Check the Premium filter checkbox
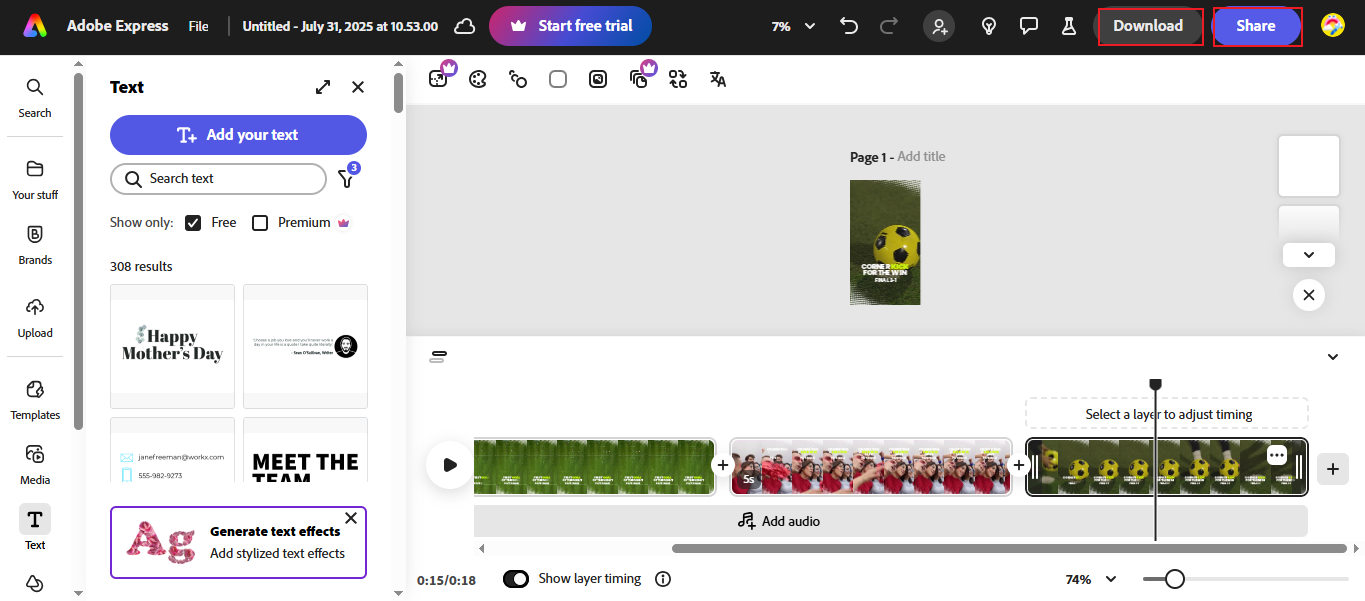This screenshot has width=1365, height=601. pos(260,223)
